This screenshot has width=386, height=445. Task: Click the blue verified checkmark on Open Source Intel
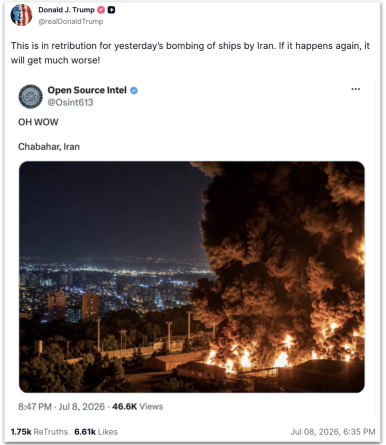[x=134, y=90]
